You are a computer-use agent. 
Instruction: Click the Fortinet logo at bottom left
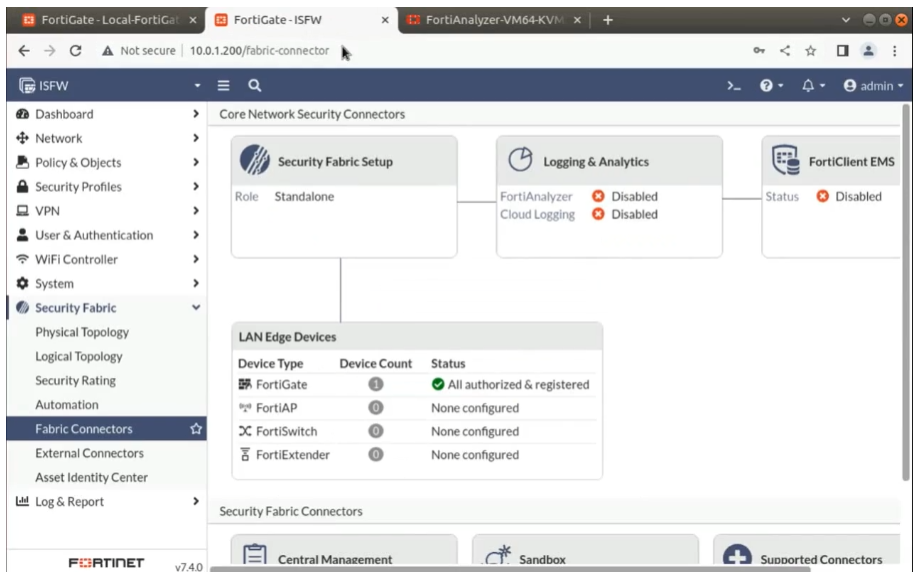pyautogui.click(x=103, y=563)
